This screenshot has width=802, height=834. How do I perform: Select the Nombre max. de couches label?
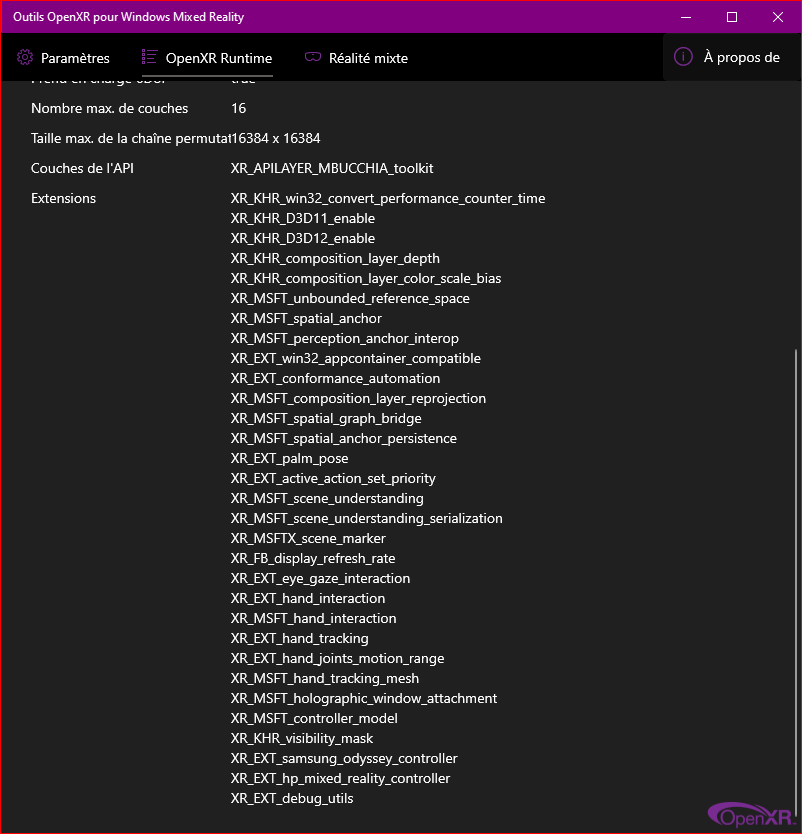[x=110, y=109]
